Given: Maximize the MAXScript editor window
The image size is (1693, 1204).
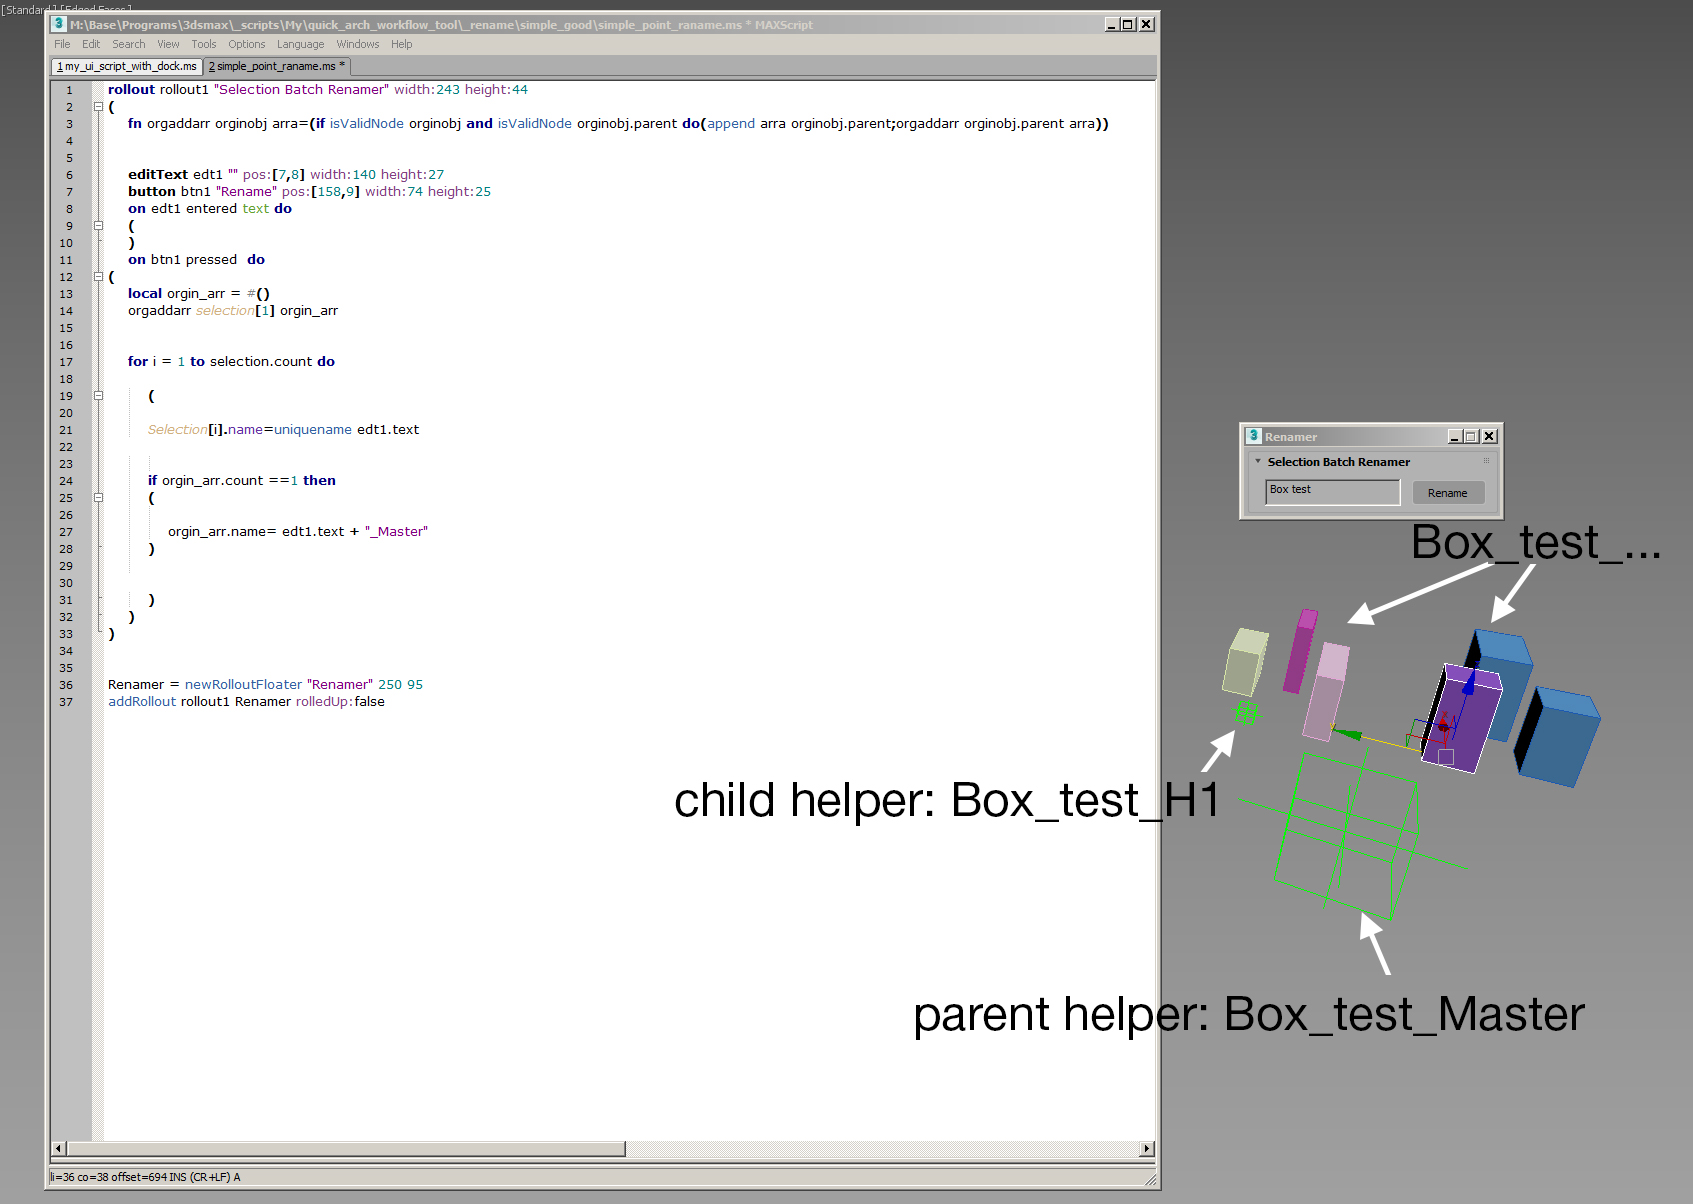Looking at the screenshot, I should pyautogui.click(x=1128, y=24).
